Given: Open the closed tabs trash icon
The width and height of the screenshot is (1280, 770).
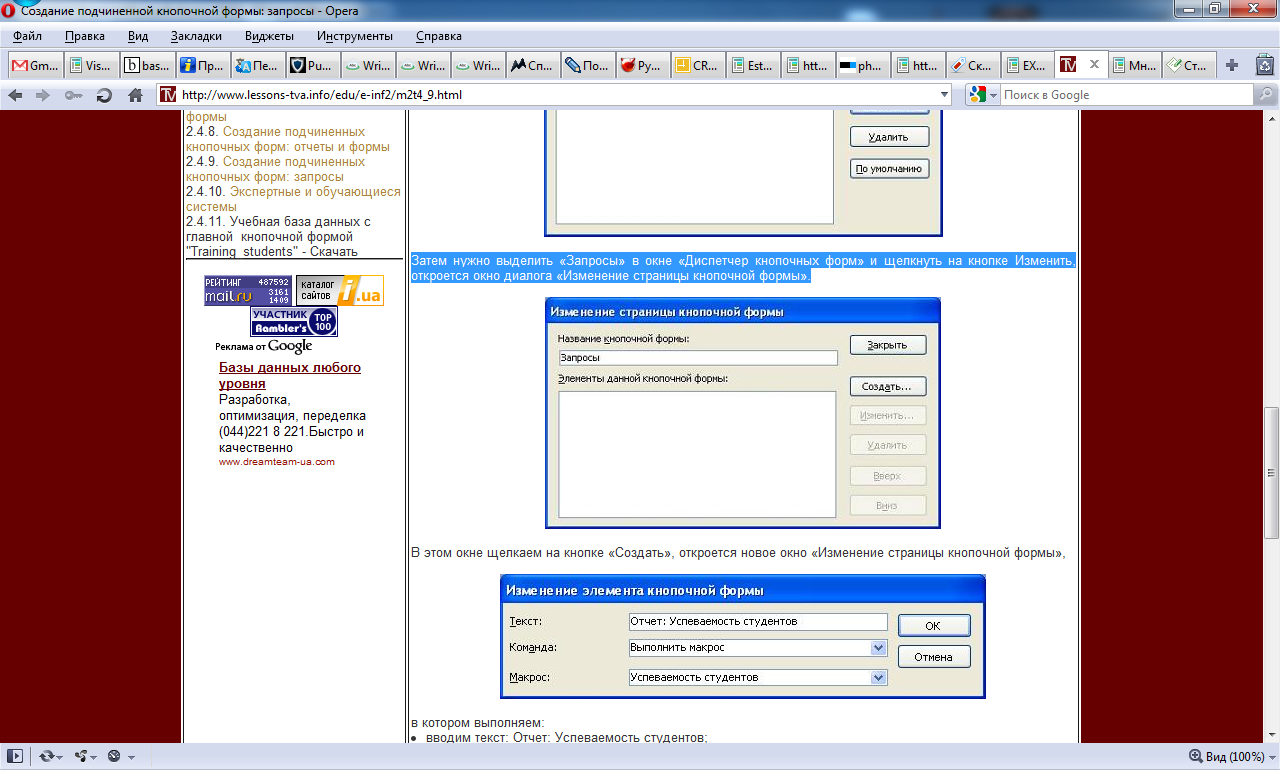Looking at the screenshot, I should (x=1265, y=65).
